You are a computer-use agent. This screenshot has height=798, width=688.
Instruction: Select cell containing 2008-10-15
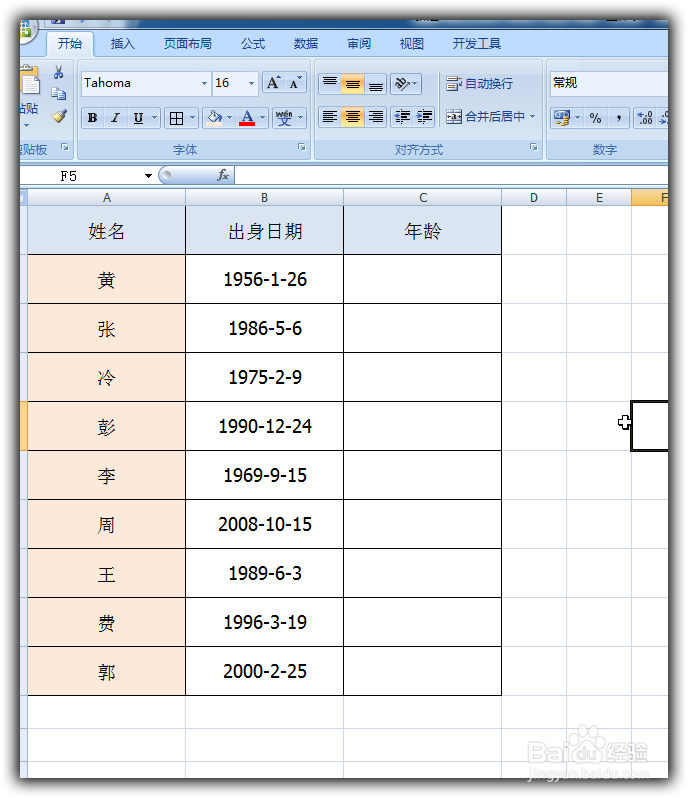265,524
